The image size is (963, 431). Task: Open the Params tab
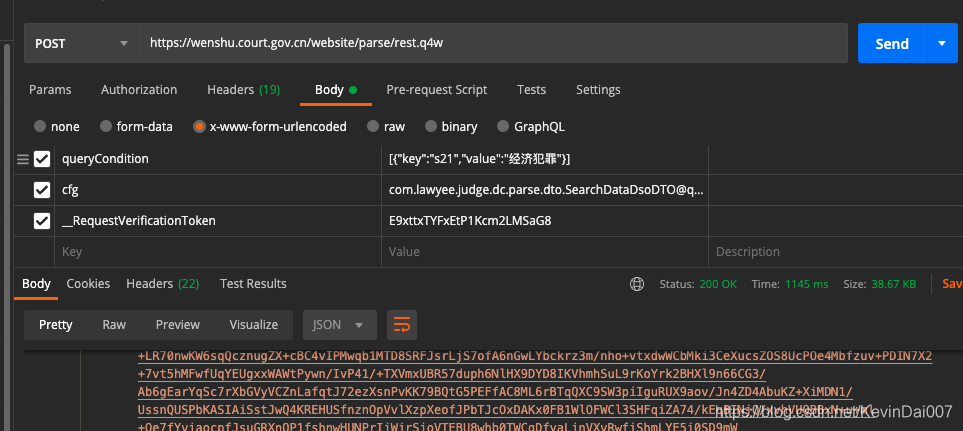[50, 90]
